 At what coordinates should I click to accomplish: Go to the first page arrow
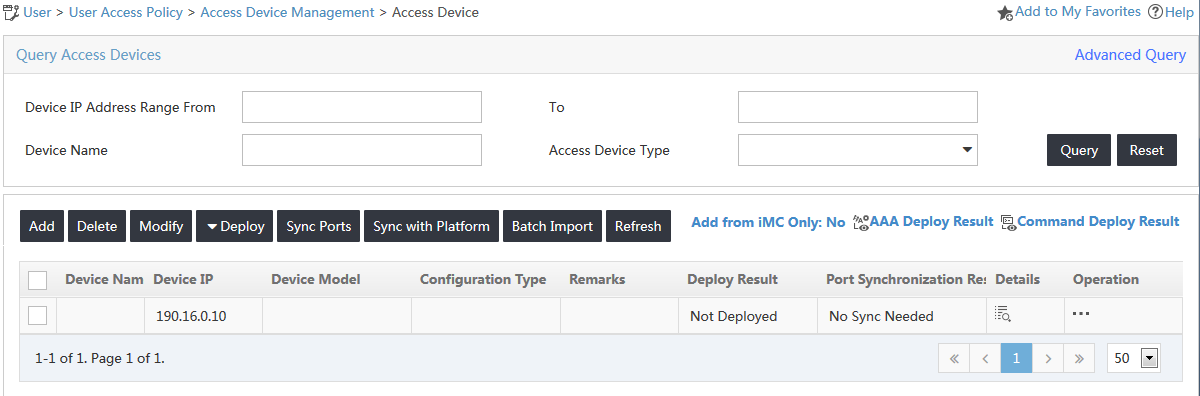pyautogui.click(x=954, y=358)
